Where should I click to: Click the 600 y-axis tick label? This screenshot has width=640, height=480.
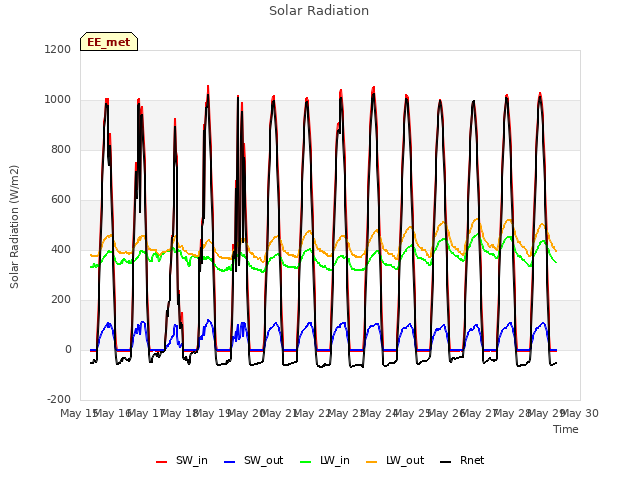(x=61, y=200)
